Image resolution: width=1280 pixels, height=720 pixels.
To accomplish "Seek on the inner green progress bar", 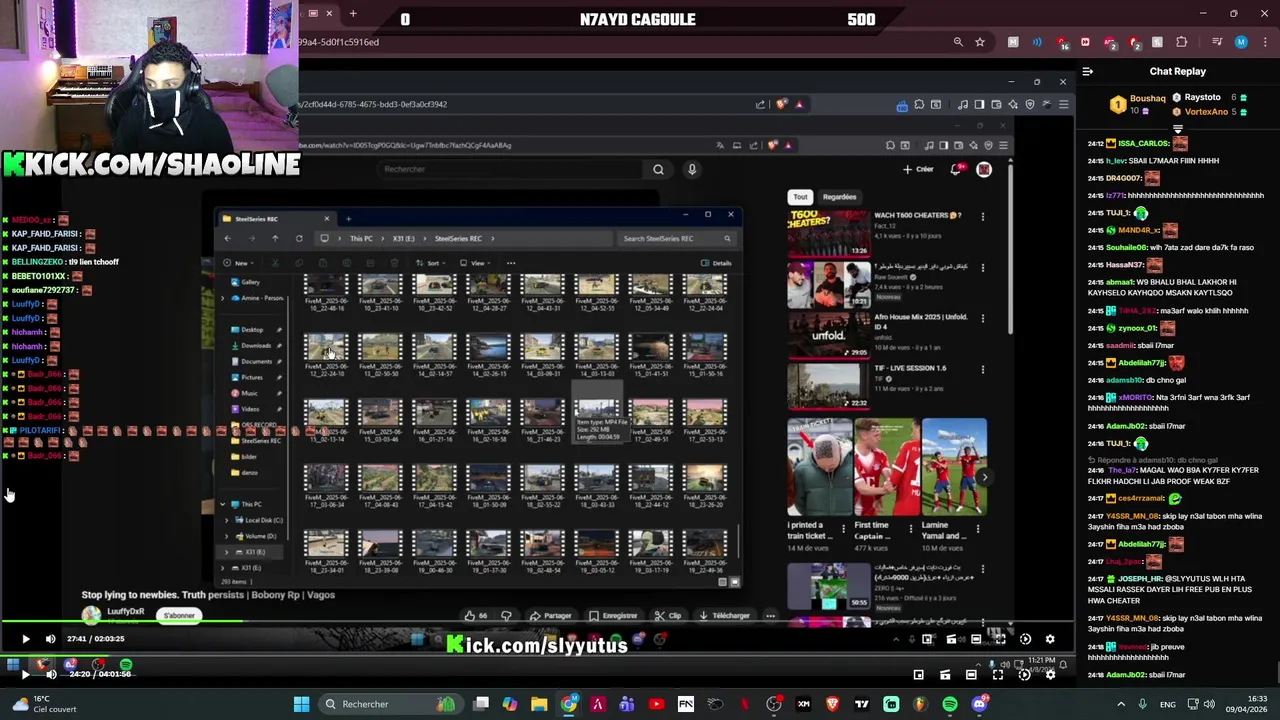I will point(122,622).
